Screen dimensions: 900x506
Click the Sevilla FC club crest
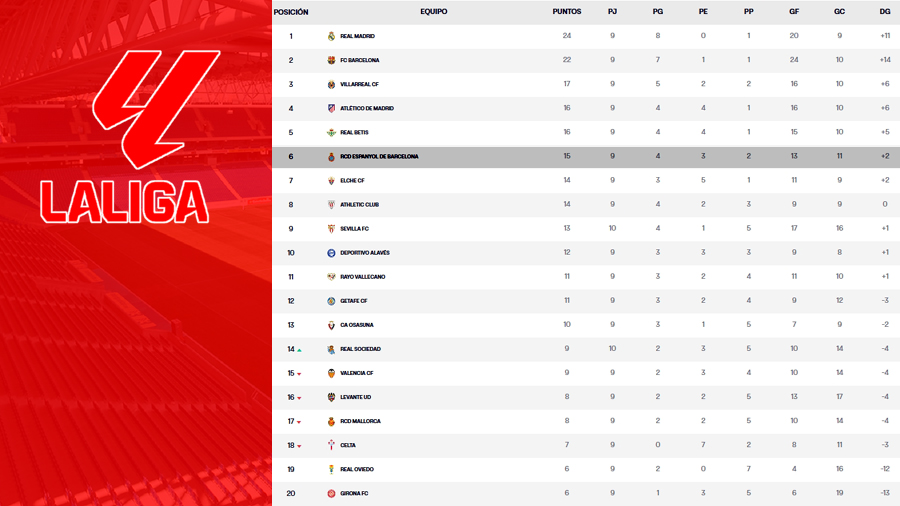pyautogui.click(x=332, y=229)
